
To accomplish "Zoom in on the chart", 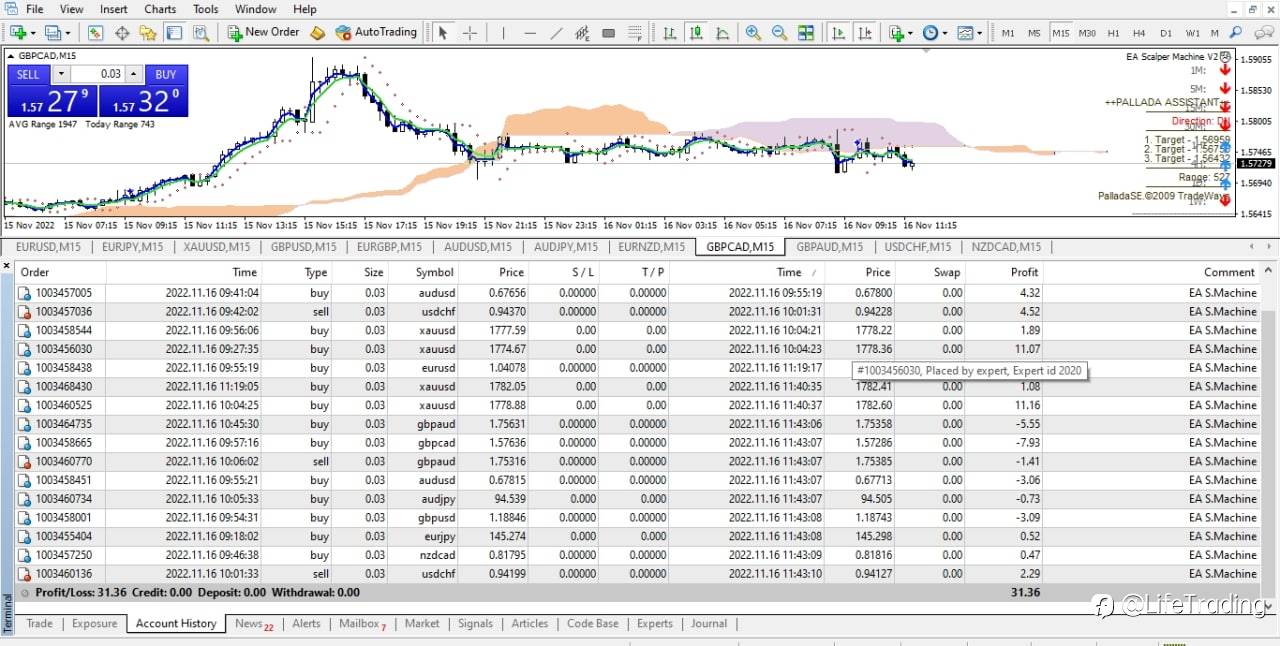I will pos(752,33).
